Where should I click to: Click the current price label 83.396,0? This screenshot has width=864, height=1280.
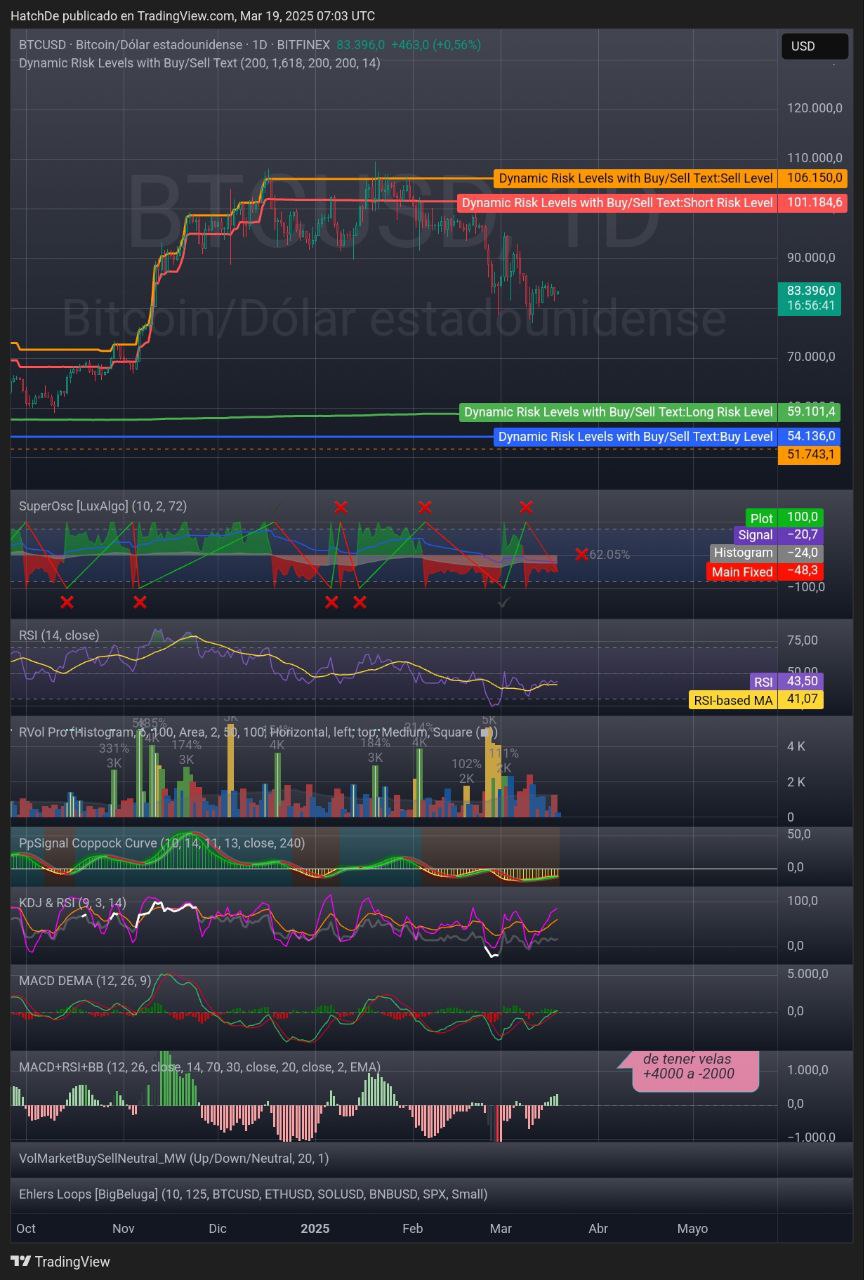[811, 290]
